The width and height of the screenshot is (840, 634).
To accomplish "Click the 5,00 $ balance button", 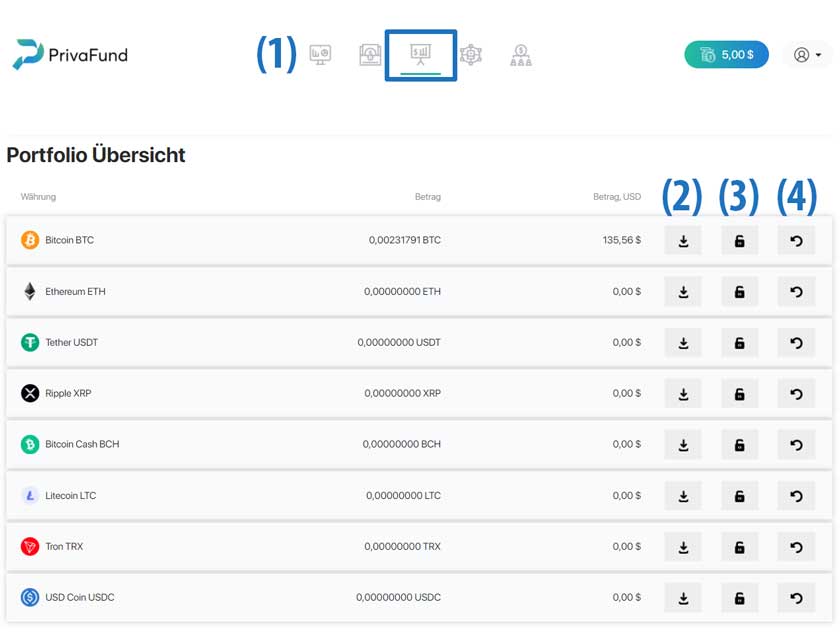I will tap(726, 55).
